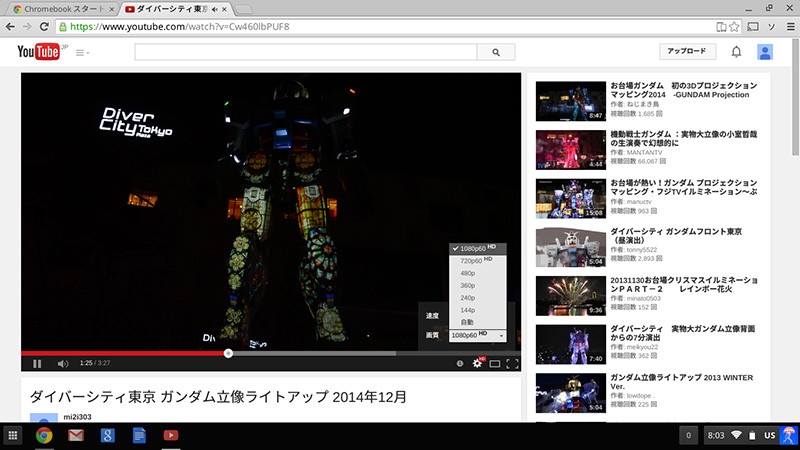Viewport: 800px width, 450px height.
Task: Mute the video volume
Action: click(63, 363)
